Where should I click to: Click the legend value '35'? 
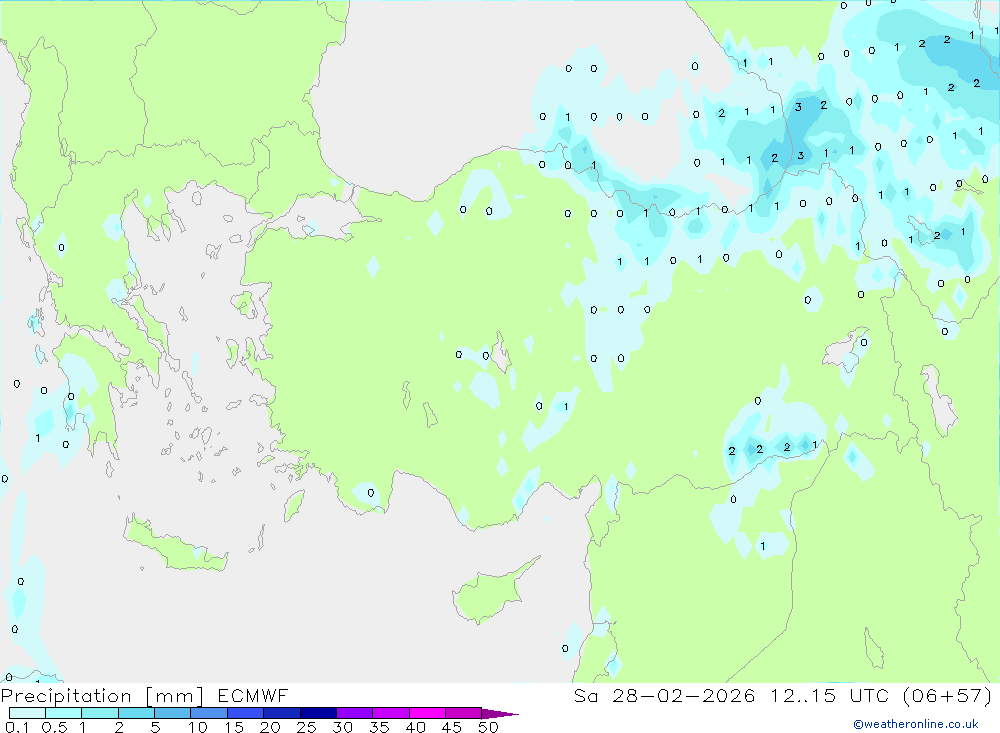379,727
